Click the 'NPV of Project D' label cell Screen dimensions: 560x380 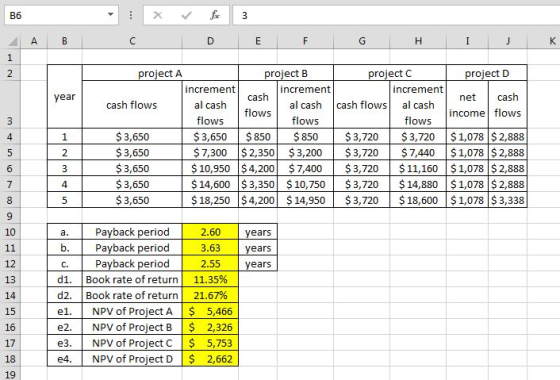(x=132, y=359)
